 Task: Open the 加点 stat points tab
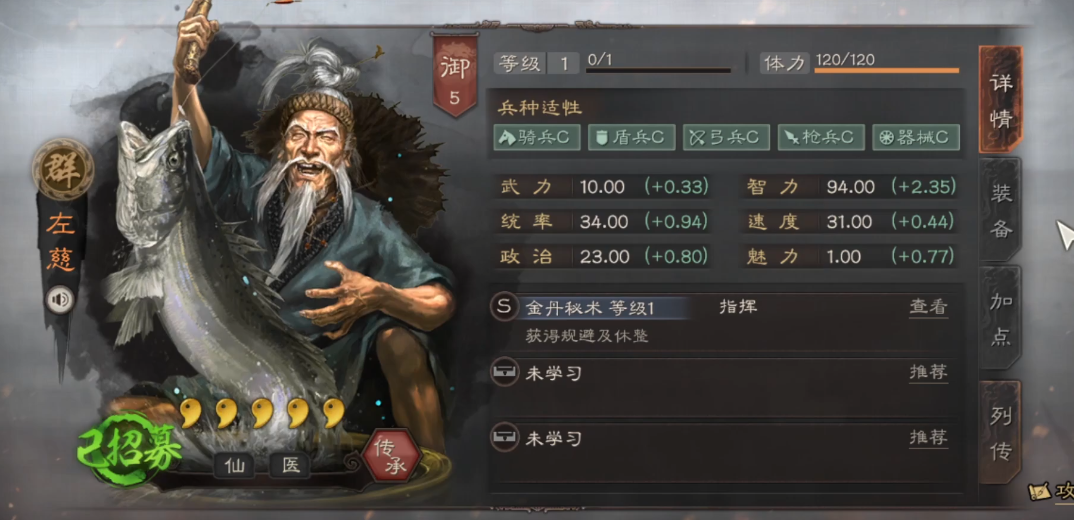(1000, 318)
